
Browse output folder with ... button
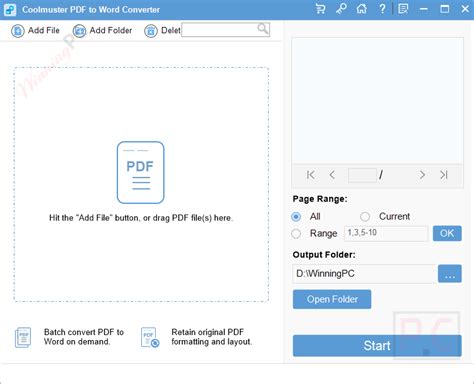coord(450,274)
